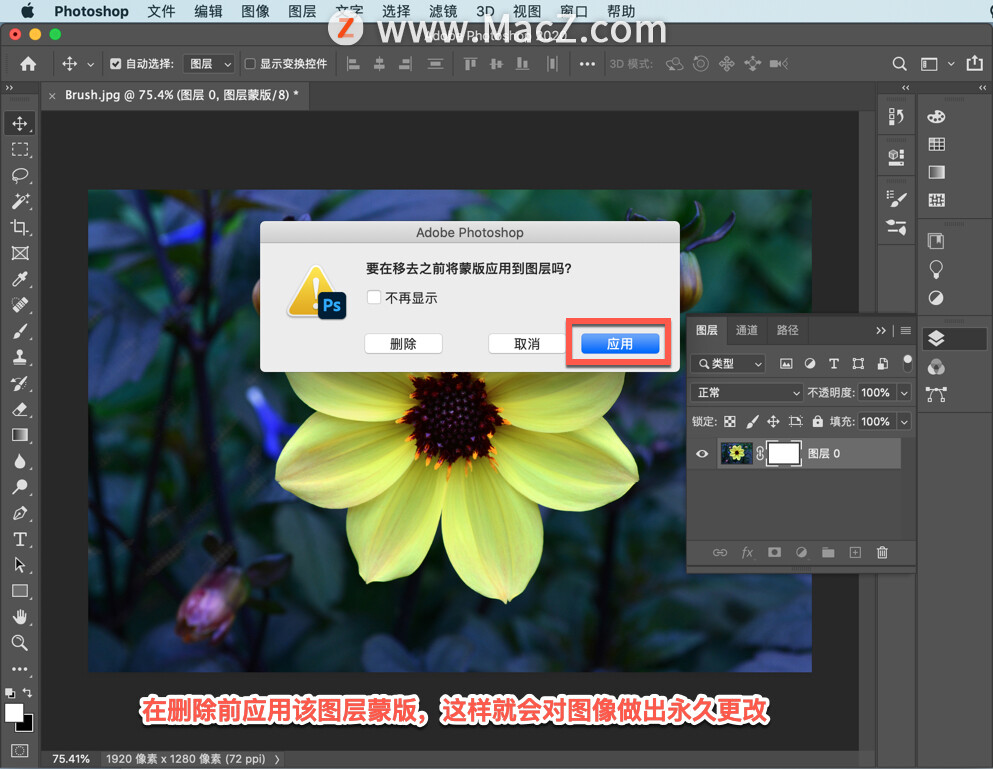The image size is (993, 769).
Task: Select the Gradient tool
Action: point(20,435)
